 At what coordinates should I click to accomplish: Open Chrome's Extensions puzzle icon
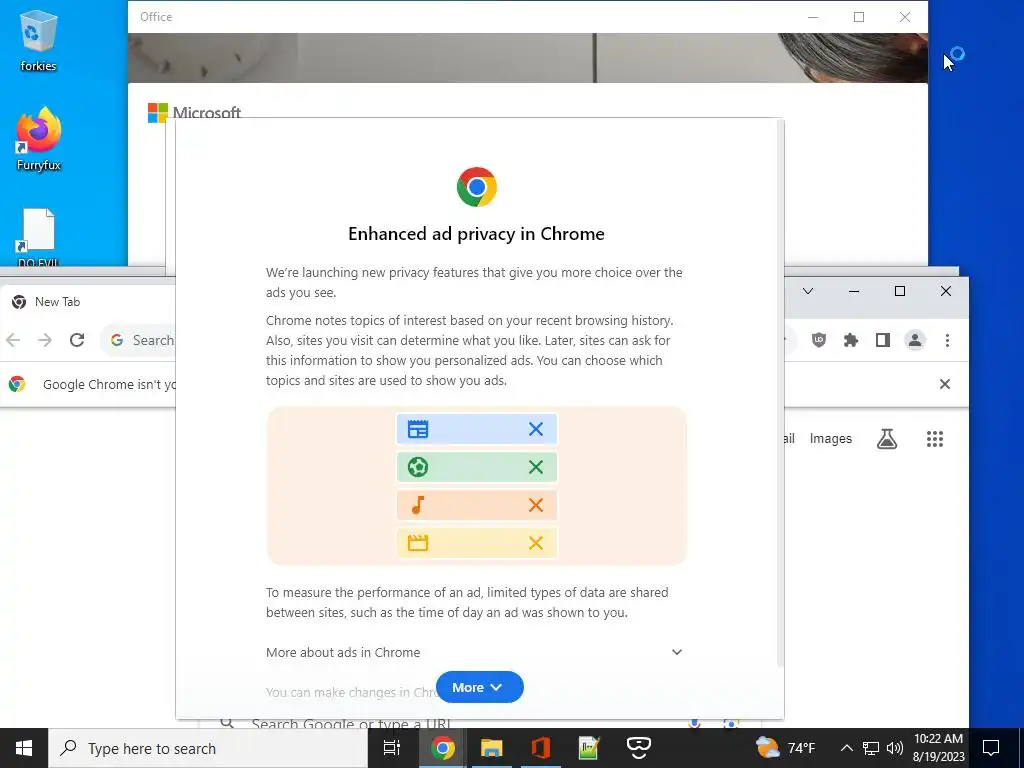(x=851, y=340)
